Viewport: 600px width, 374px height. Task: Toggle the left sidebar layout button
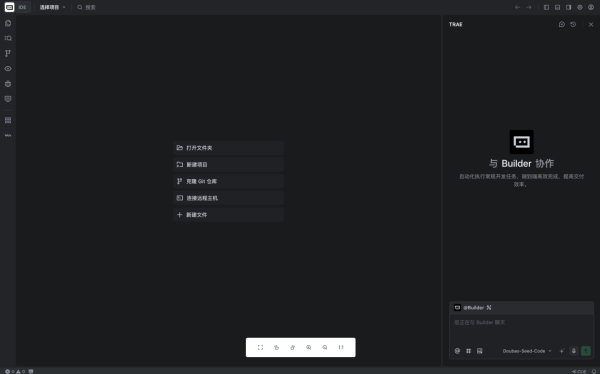[546, 7]
